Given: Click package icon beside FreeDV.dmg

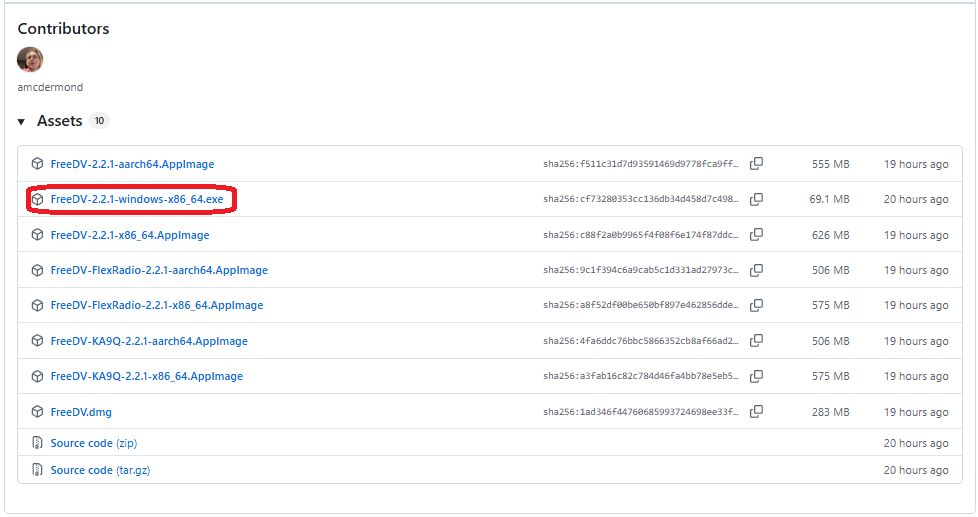Looking at the screenshot, I should click(x=37, y=412).
